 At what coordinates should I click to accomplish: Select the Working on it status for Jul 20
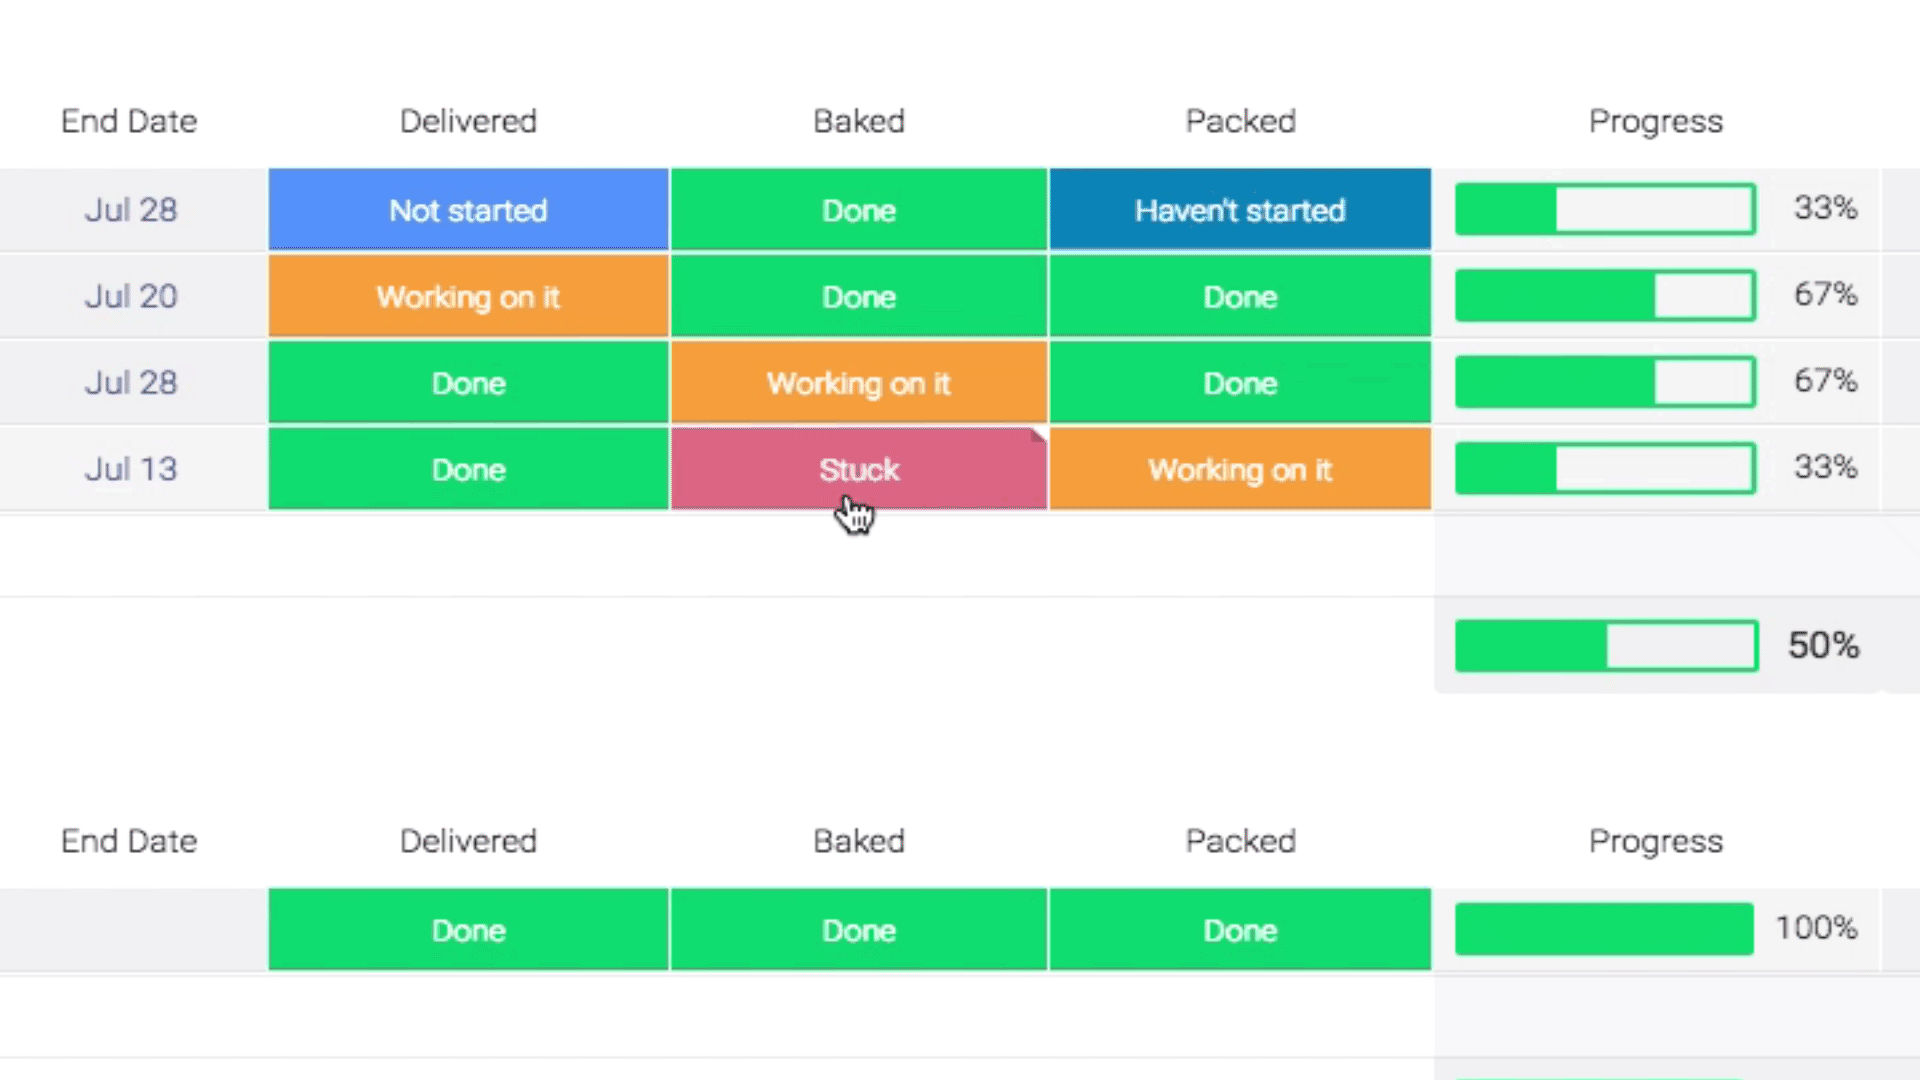(x=468, y=296)
